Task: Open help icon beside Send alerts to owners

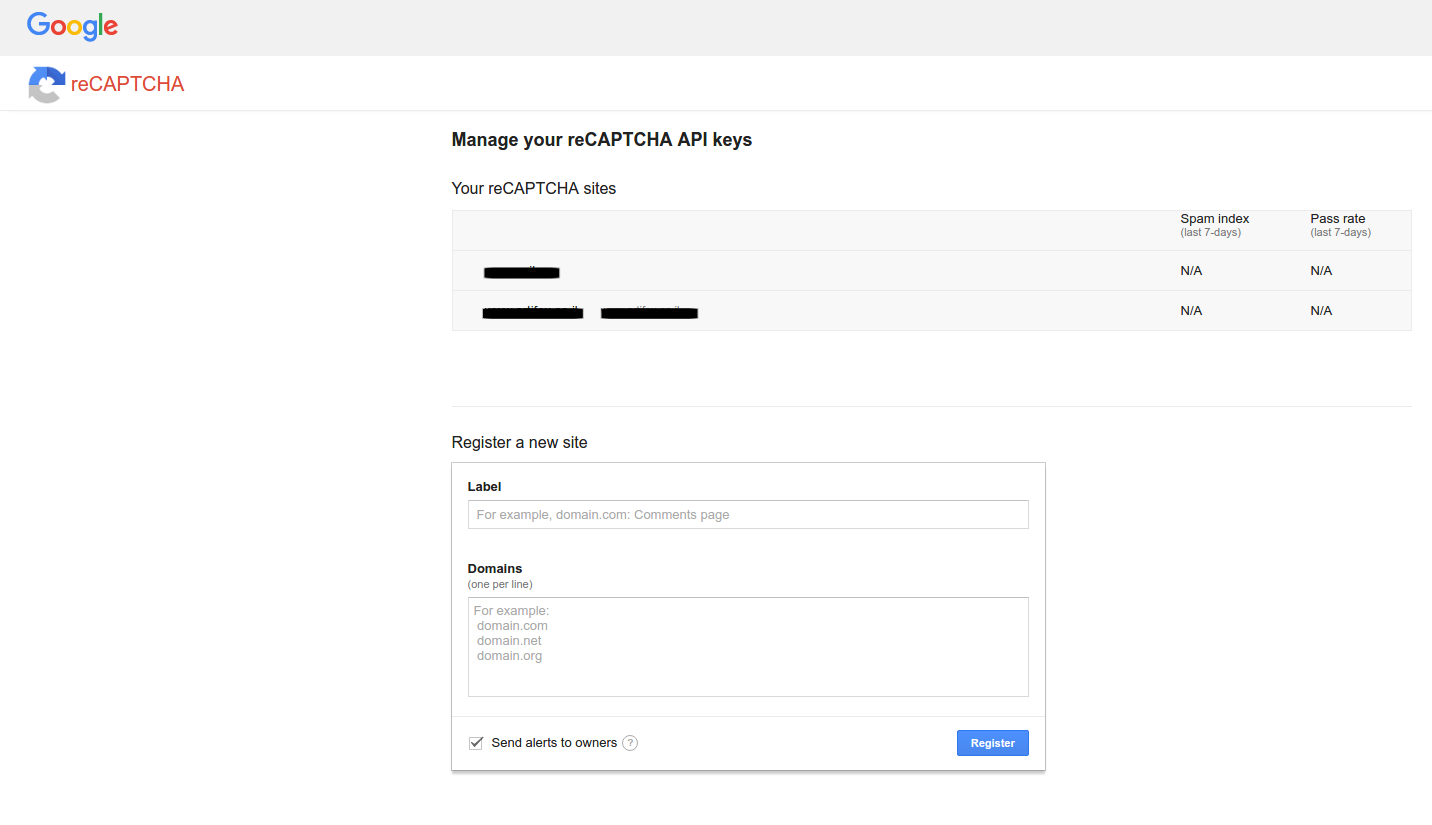Action: (x=630, y=743)
